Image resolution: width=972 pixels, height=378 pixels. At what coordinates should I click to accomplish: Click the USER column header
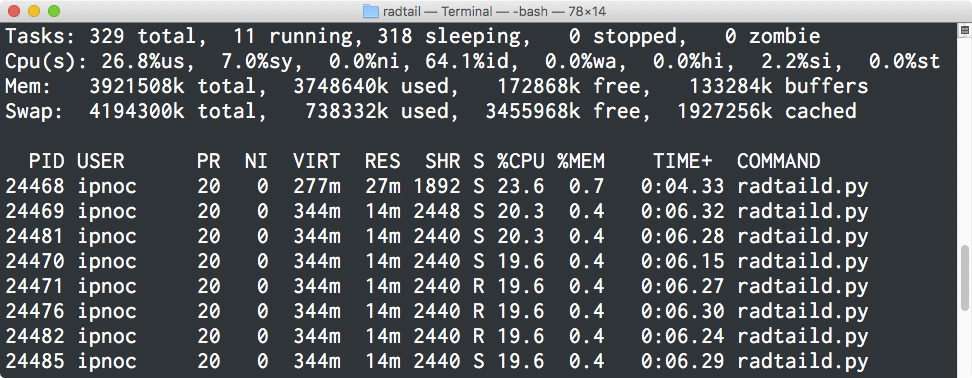click(100, 161)
